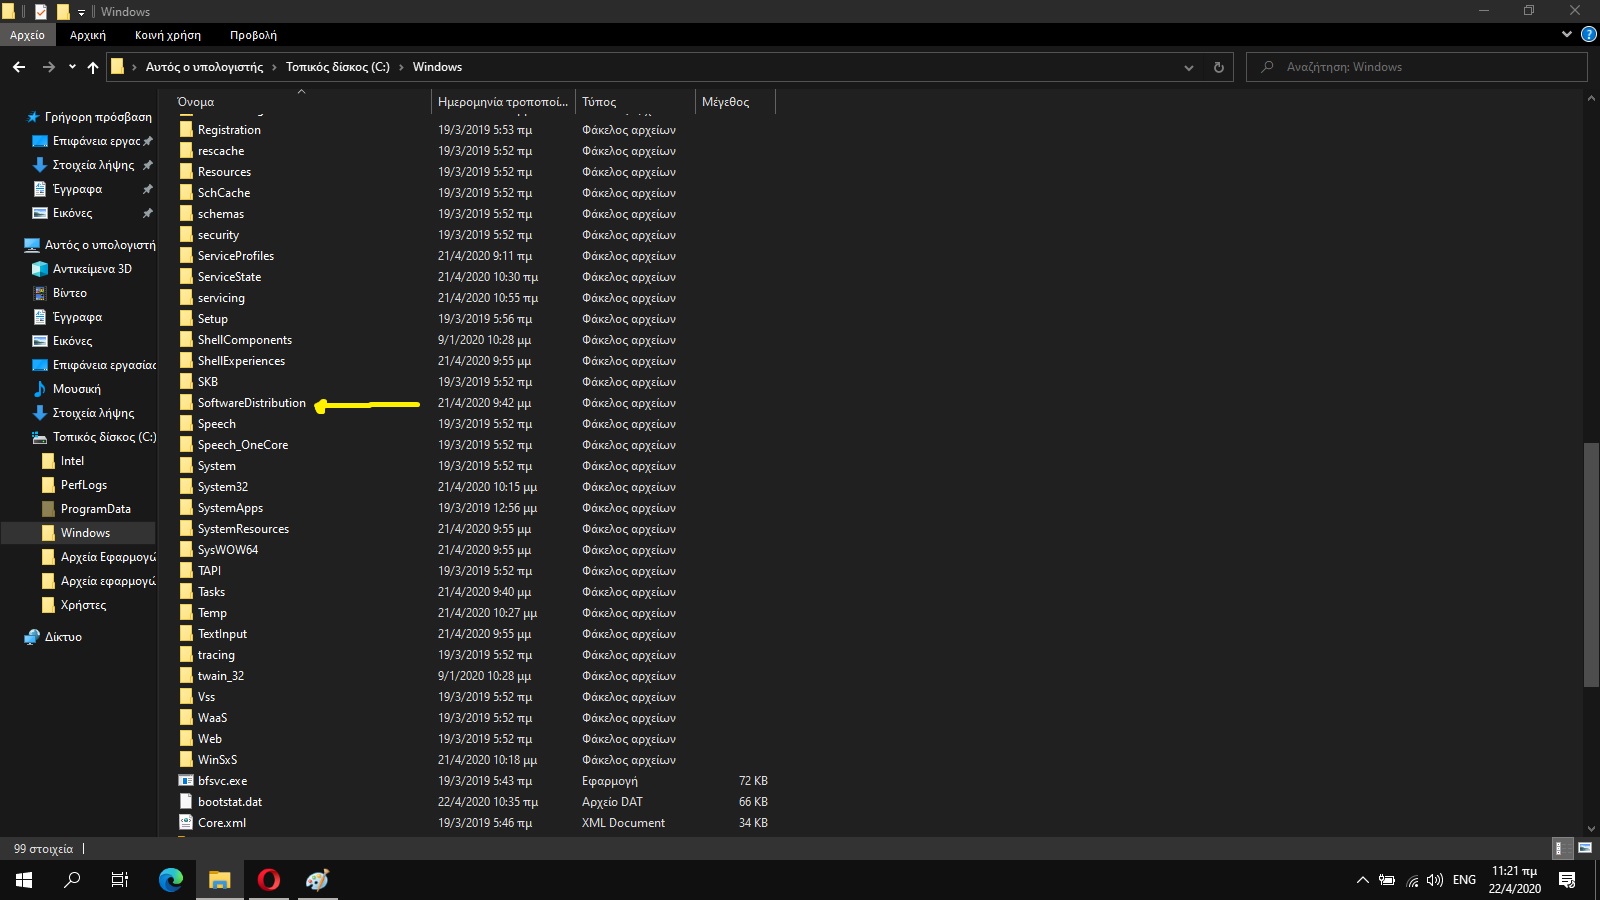
Task: Open Explorer help question mark
Action: pos(1588,34)
